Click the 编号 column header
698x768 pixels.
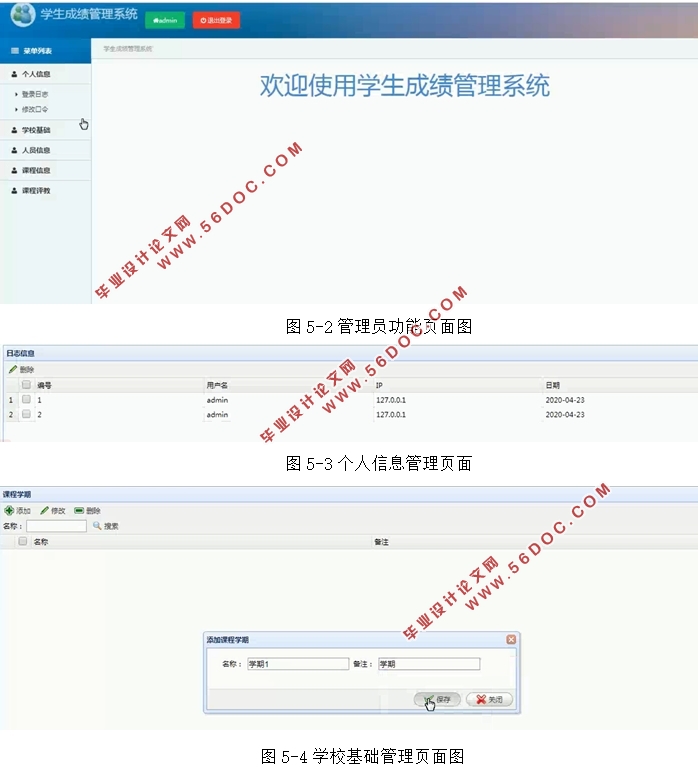pyautogui.click(x=44, y=385)
